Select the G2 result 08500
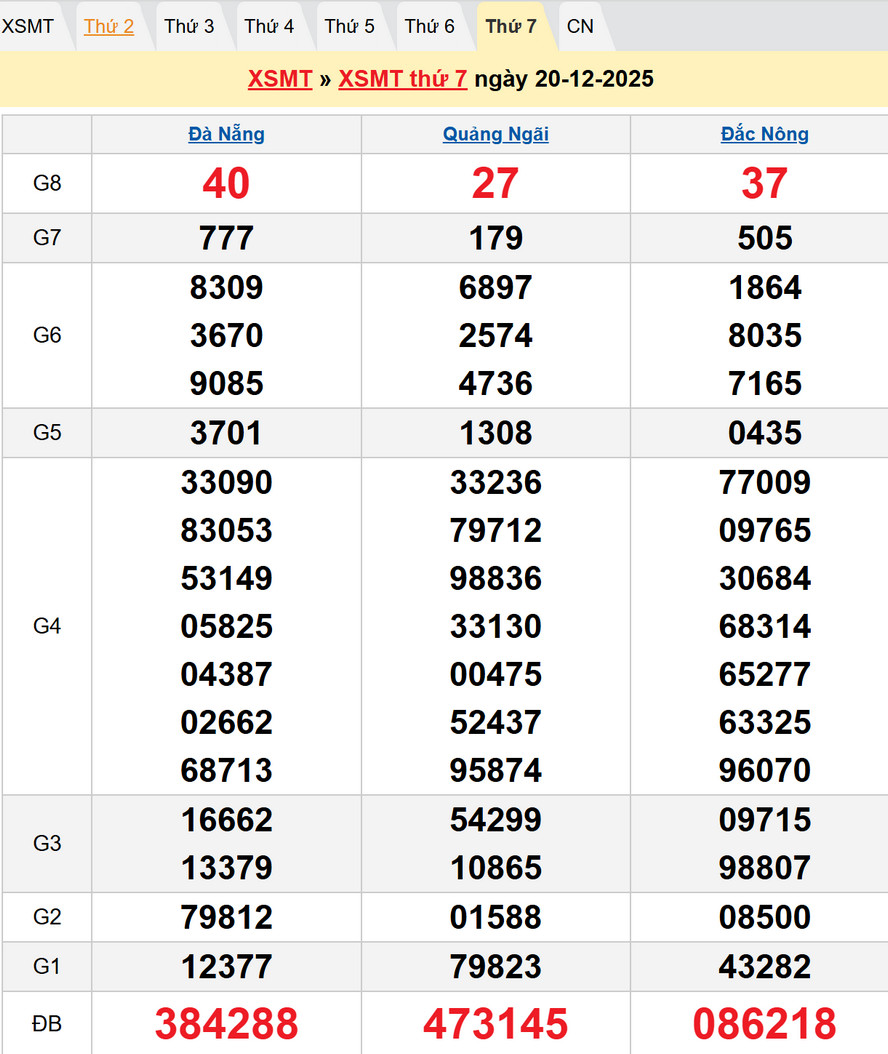 point(765,917)
